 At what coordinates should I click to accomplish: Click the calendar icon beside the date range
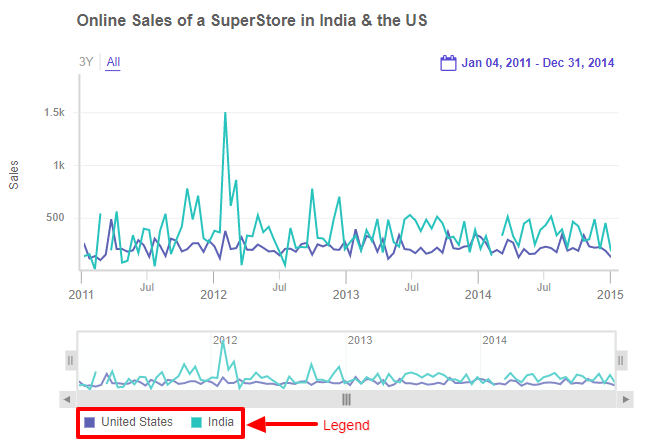point(449,63)
